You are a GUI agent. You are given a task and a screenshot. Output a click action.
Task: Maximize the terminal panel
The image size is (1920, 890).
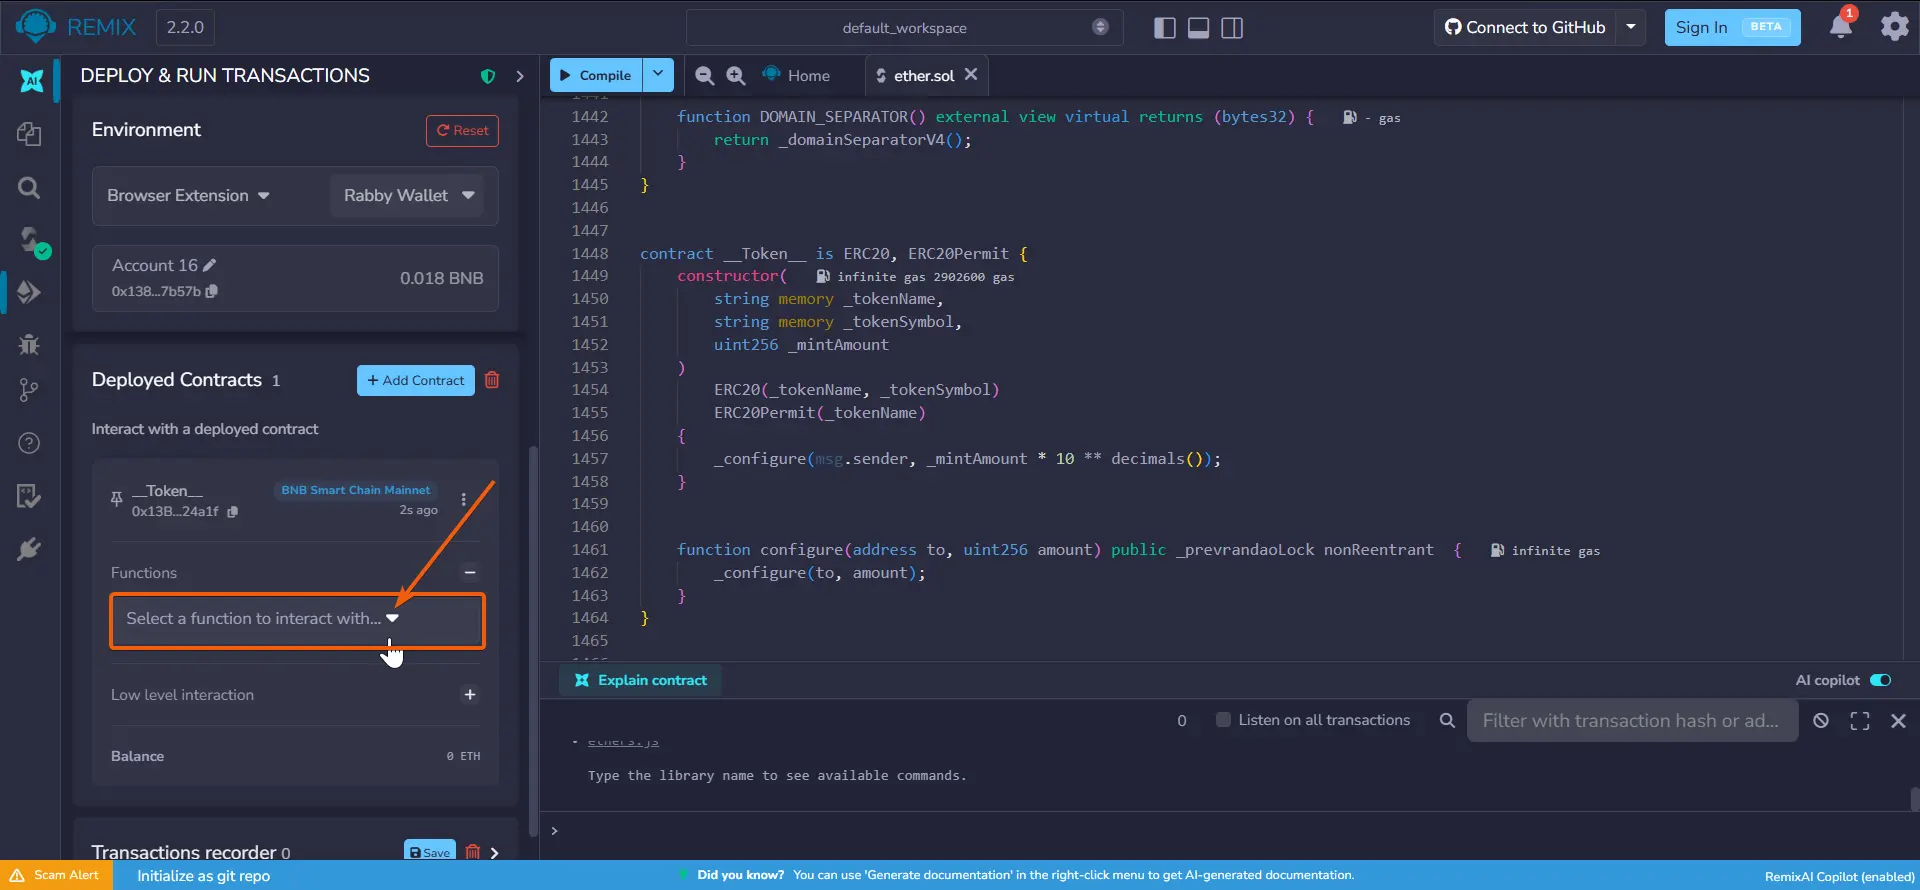(1860, 720)
